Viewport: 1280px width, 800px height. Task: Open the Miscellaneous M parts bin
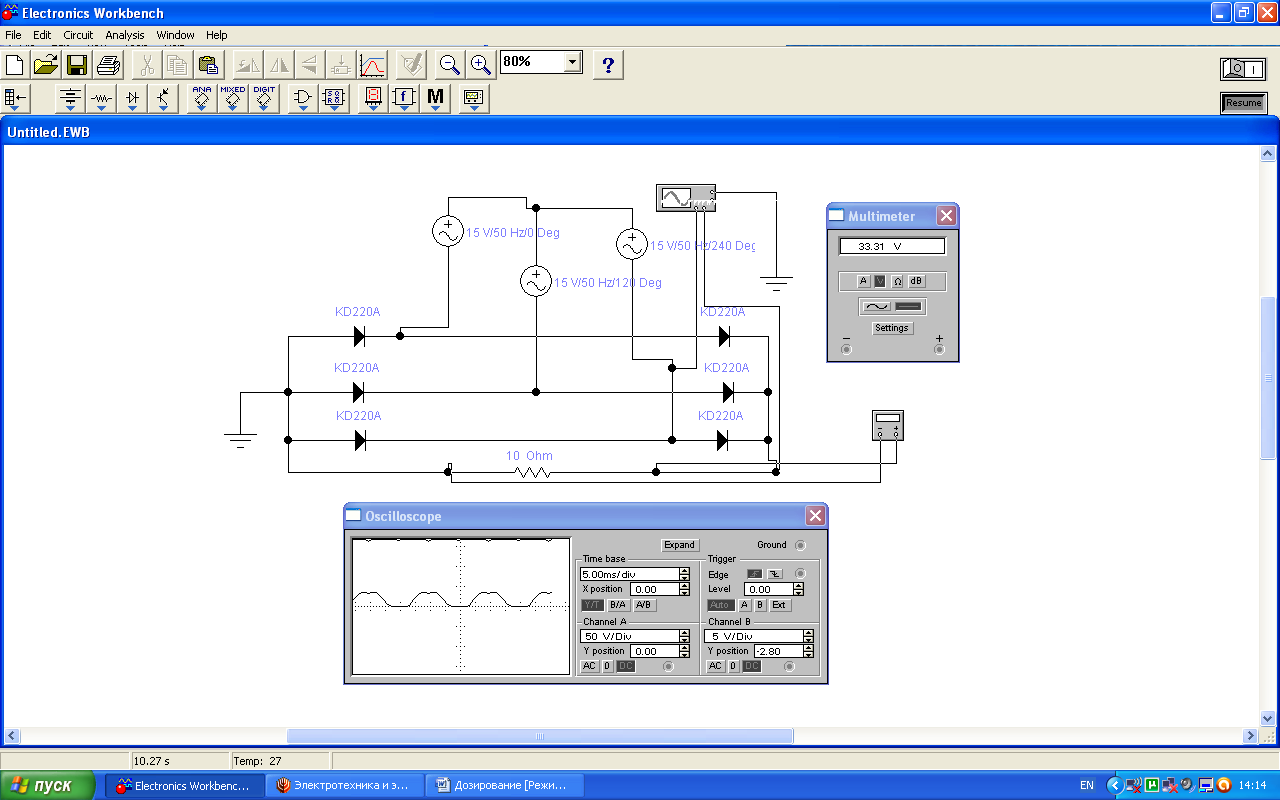(x=435, y=99)
